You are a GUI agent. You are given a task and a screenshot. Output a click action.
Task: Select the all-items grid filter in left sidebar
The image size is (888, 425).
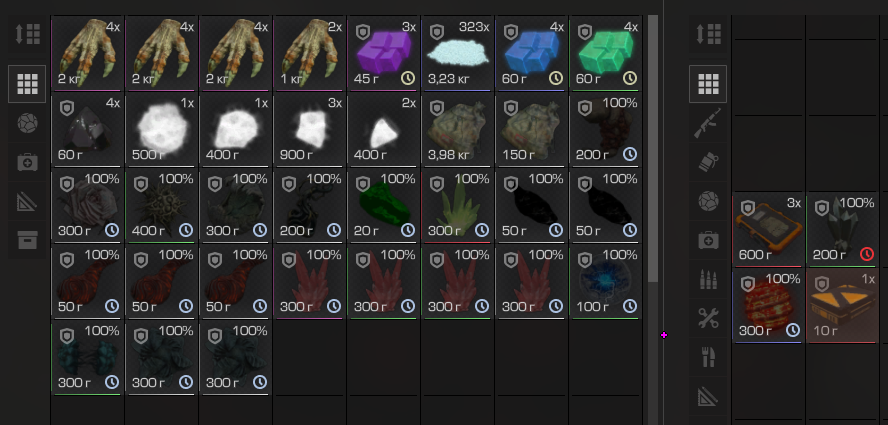[x=27, y=84]
